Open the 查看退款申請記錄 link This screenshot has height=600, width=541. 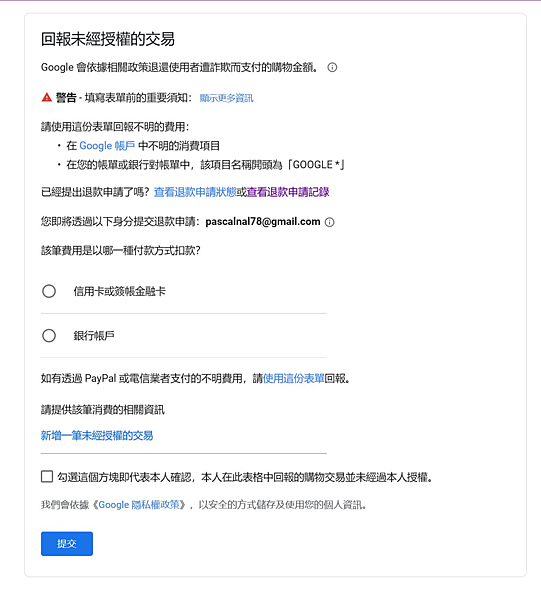pos(288,192)
